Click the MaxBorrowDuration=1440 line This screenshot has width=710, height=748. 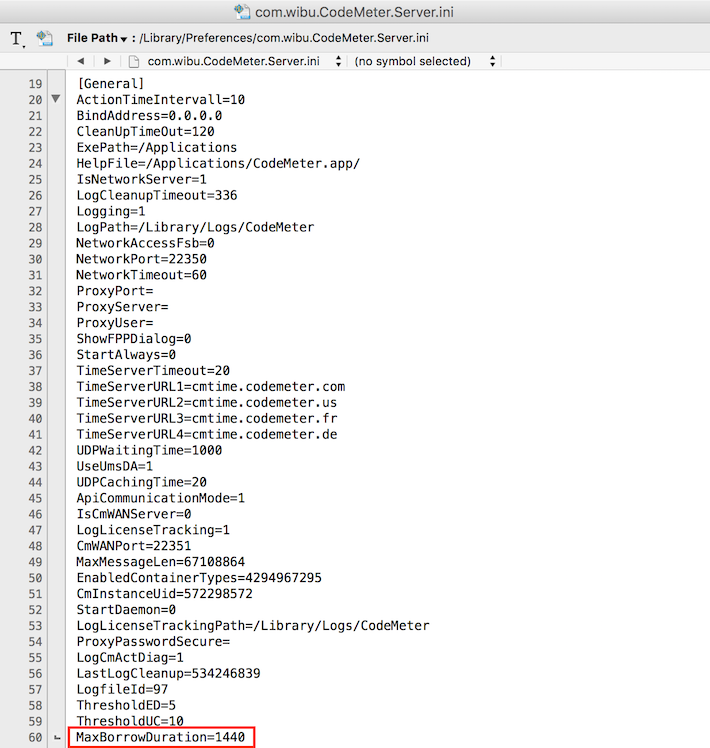click(x=160, y=738)
